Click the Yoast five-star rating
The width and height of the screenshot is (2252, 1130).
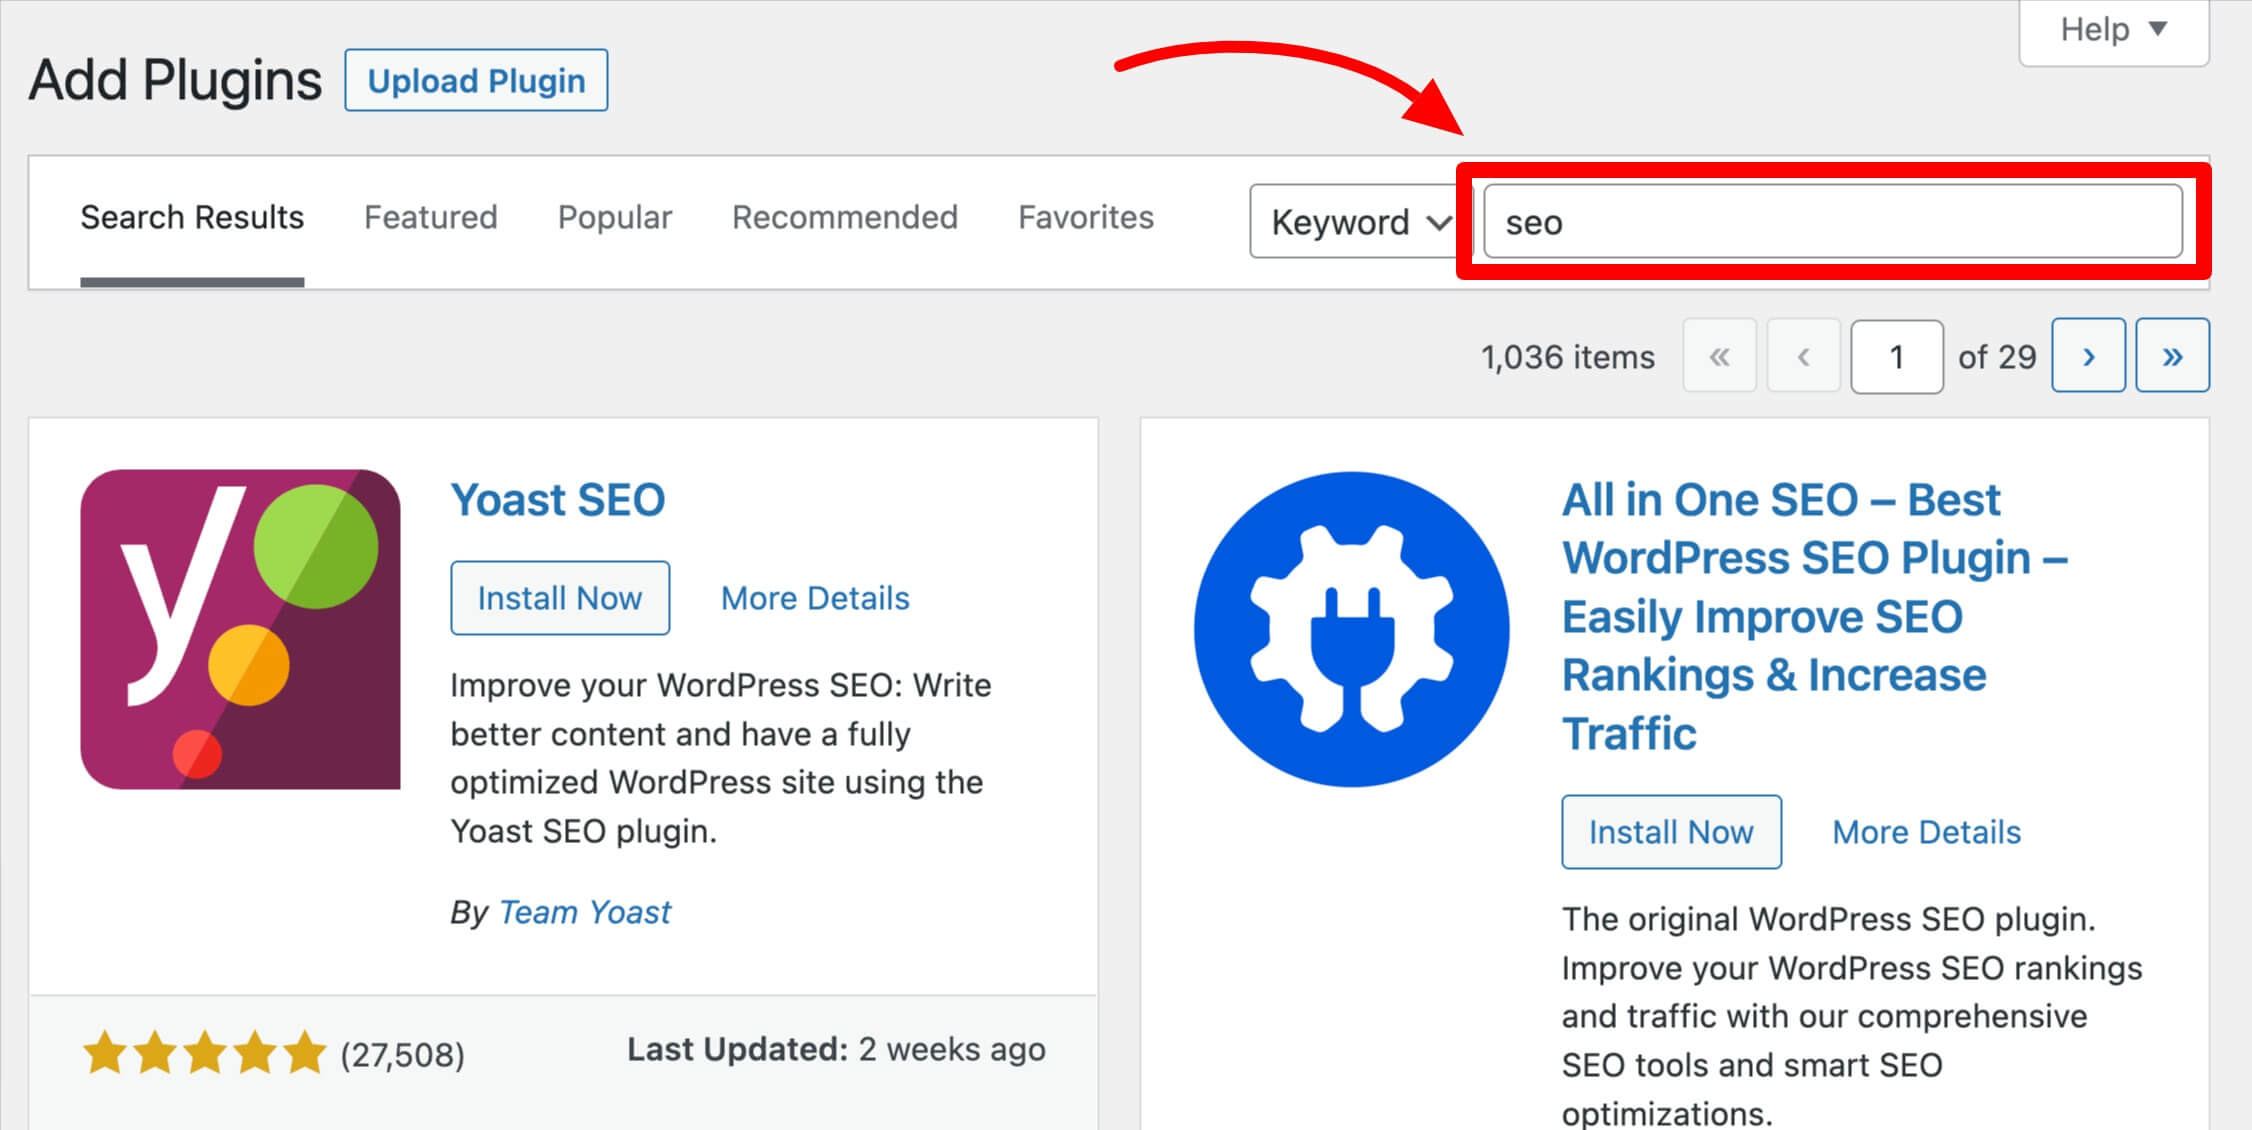(204, 1054)
